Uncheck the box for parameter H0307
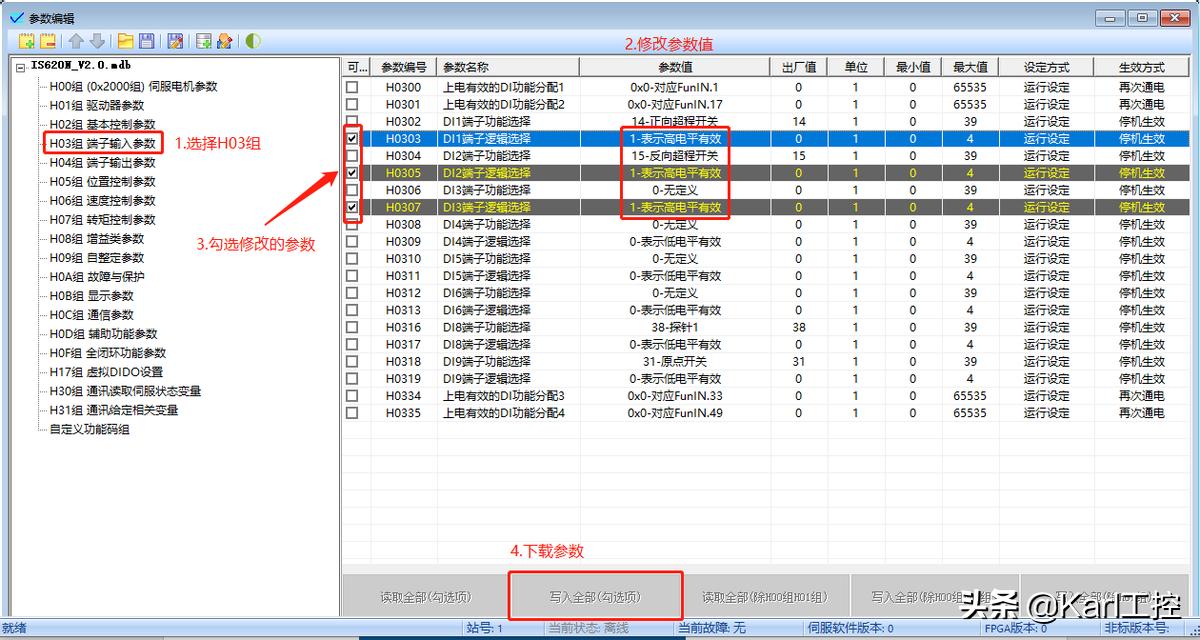This screenshot has height=640, width=1200. click(352, 207)
